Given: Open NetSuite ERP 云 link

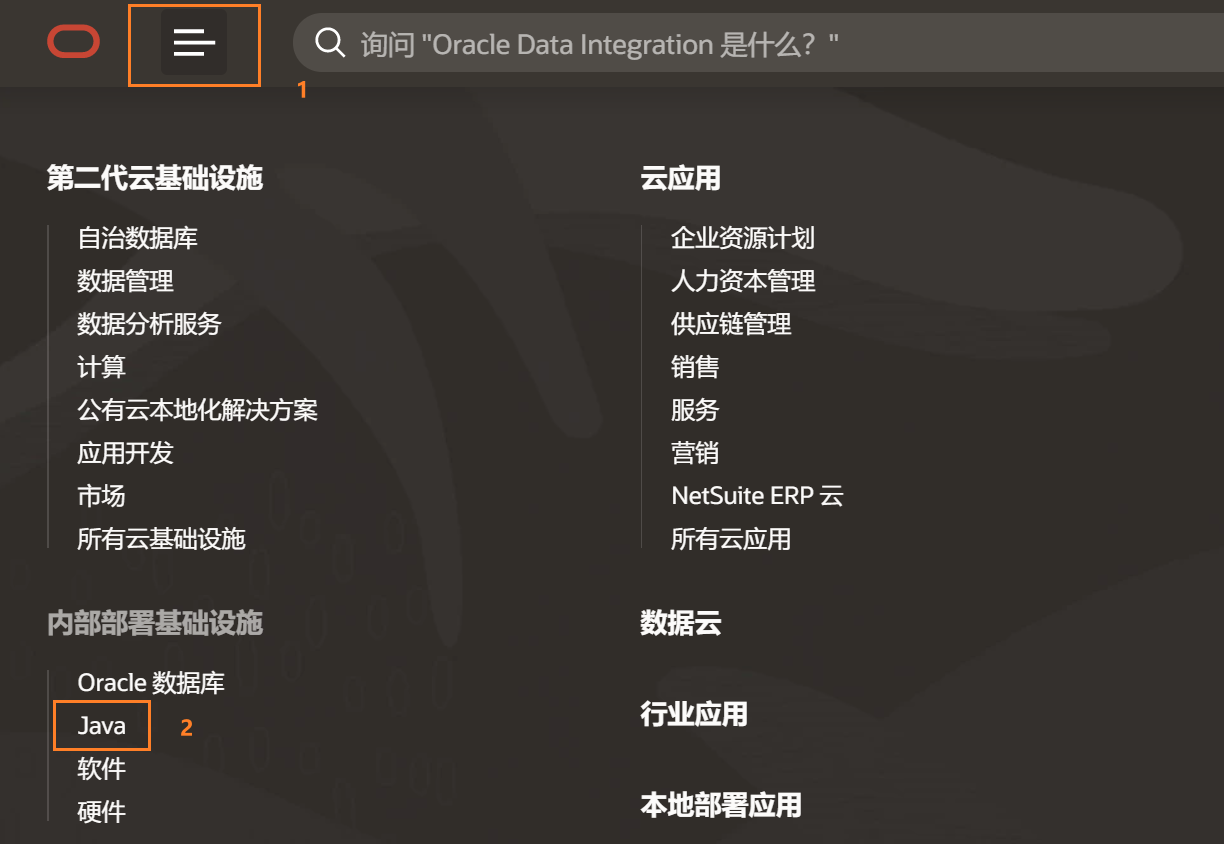Looking at the screenshot, I should 757,496.
